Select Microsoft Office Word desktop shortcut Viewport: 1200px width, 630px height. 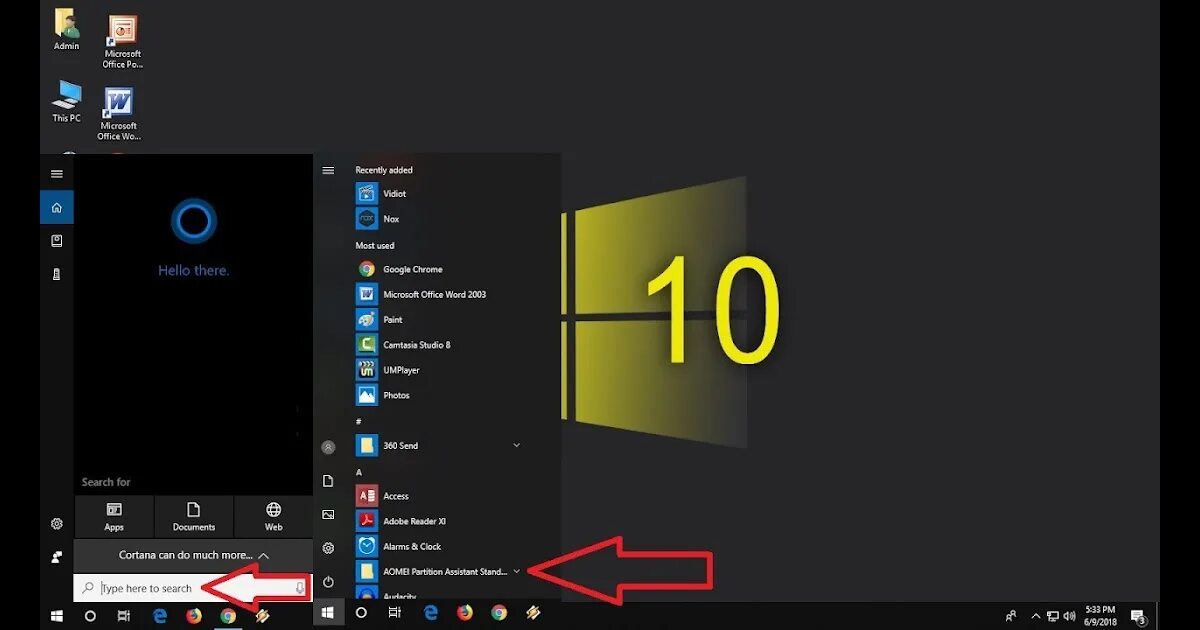pos(119,114)
